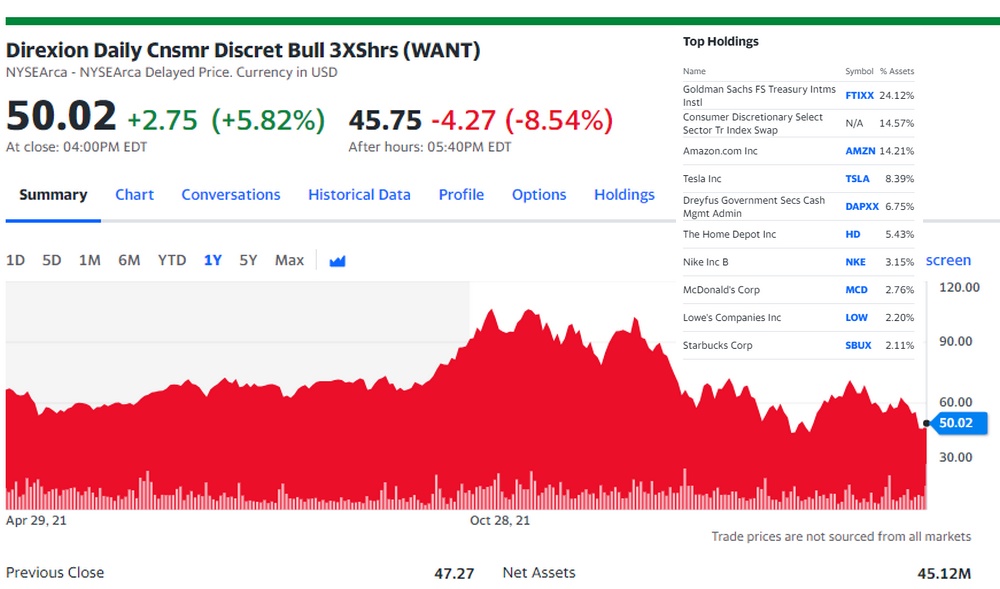The width and height of the screenshot is (1000, 589).
Task: Select the 1Y chart range
Action: point(212,261)
